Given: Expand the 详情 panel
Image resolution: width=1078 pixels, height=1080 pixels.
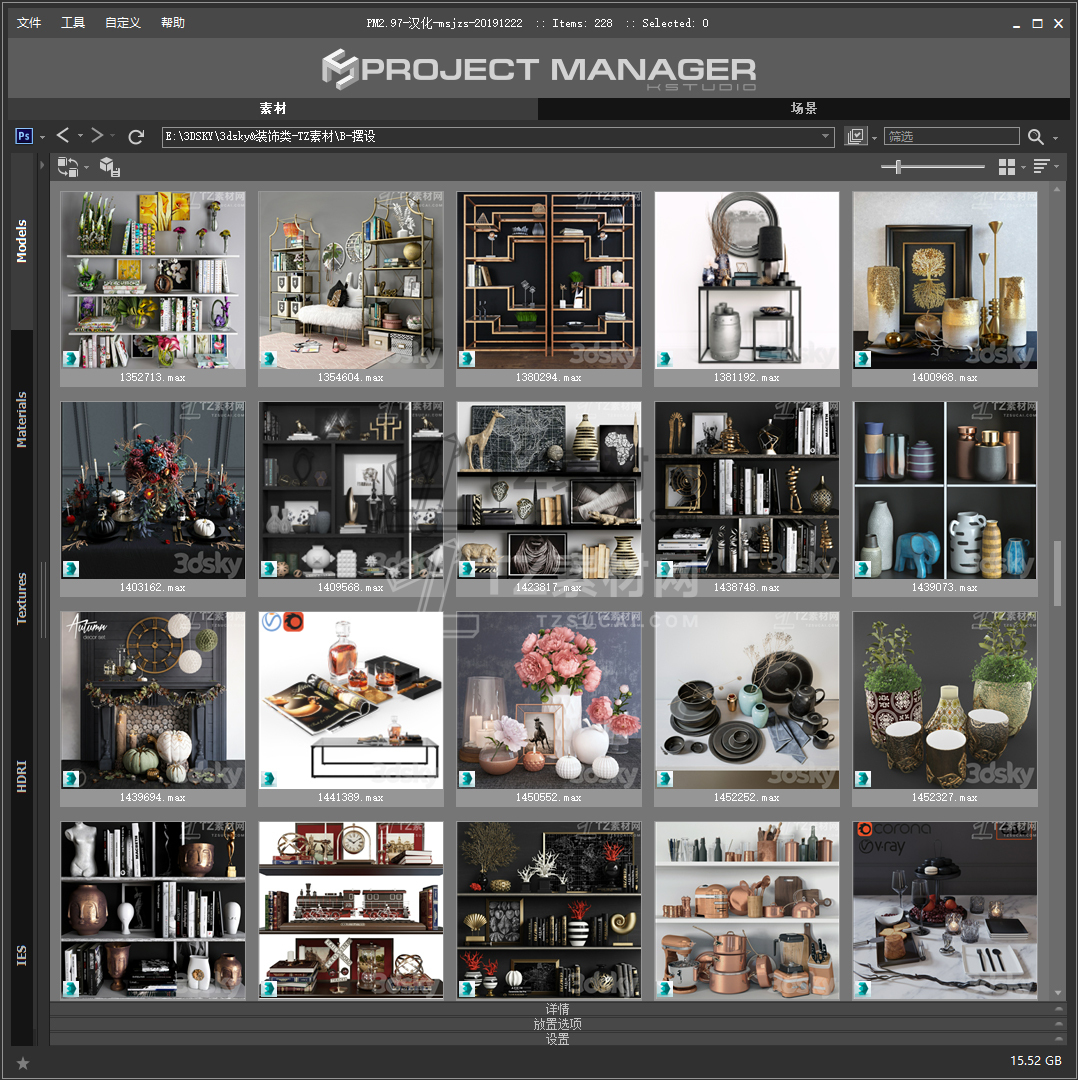Looking at the screenshot, I should pyautogui.click(x=557, y=1009).
